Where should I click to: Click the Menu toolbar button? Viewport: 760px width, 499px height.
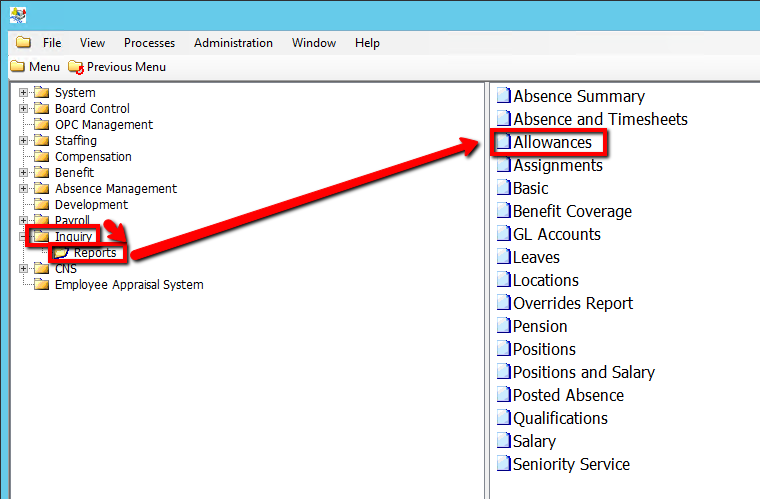35,67
